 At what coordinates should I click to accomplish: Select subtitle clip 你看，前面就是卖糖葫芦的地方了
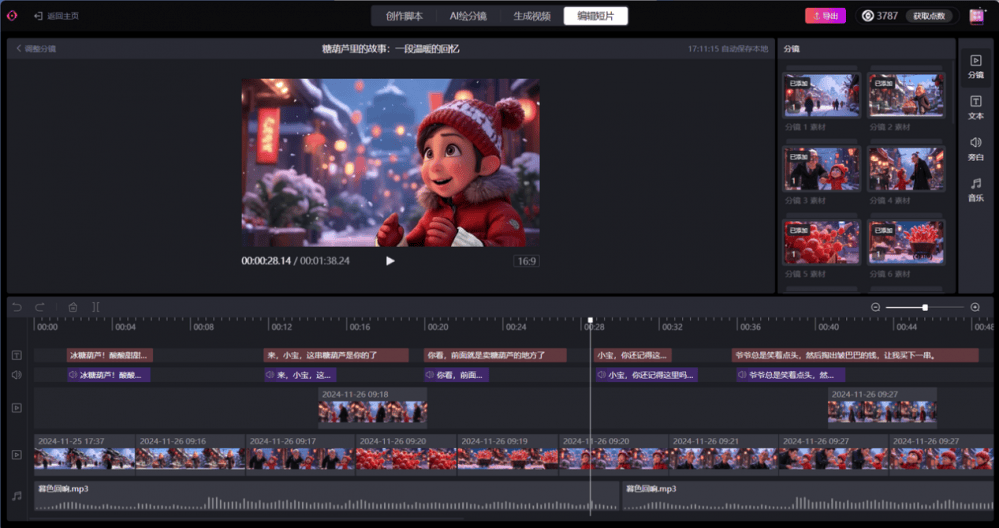[x=495, y=355]
